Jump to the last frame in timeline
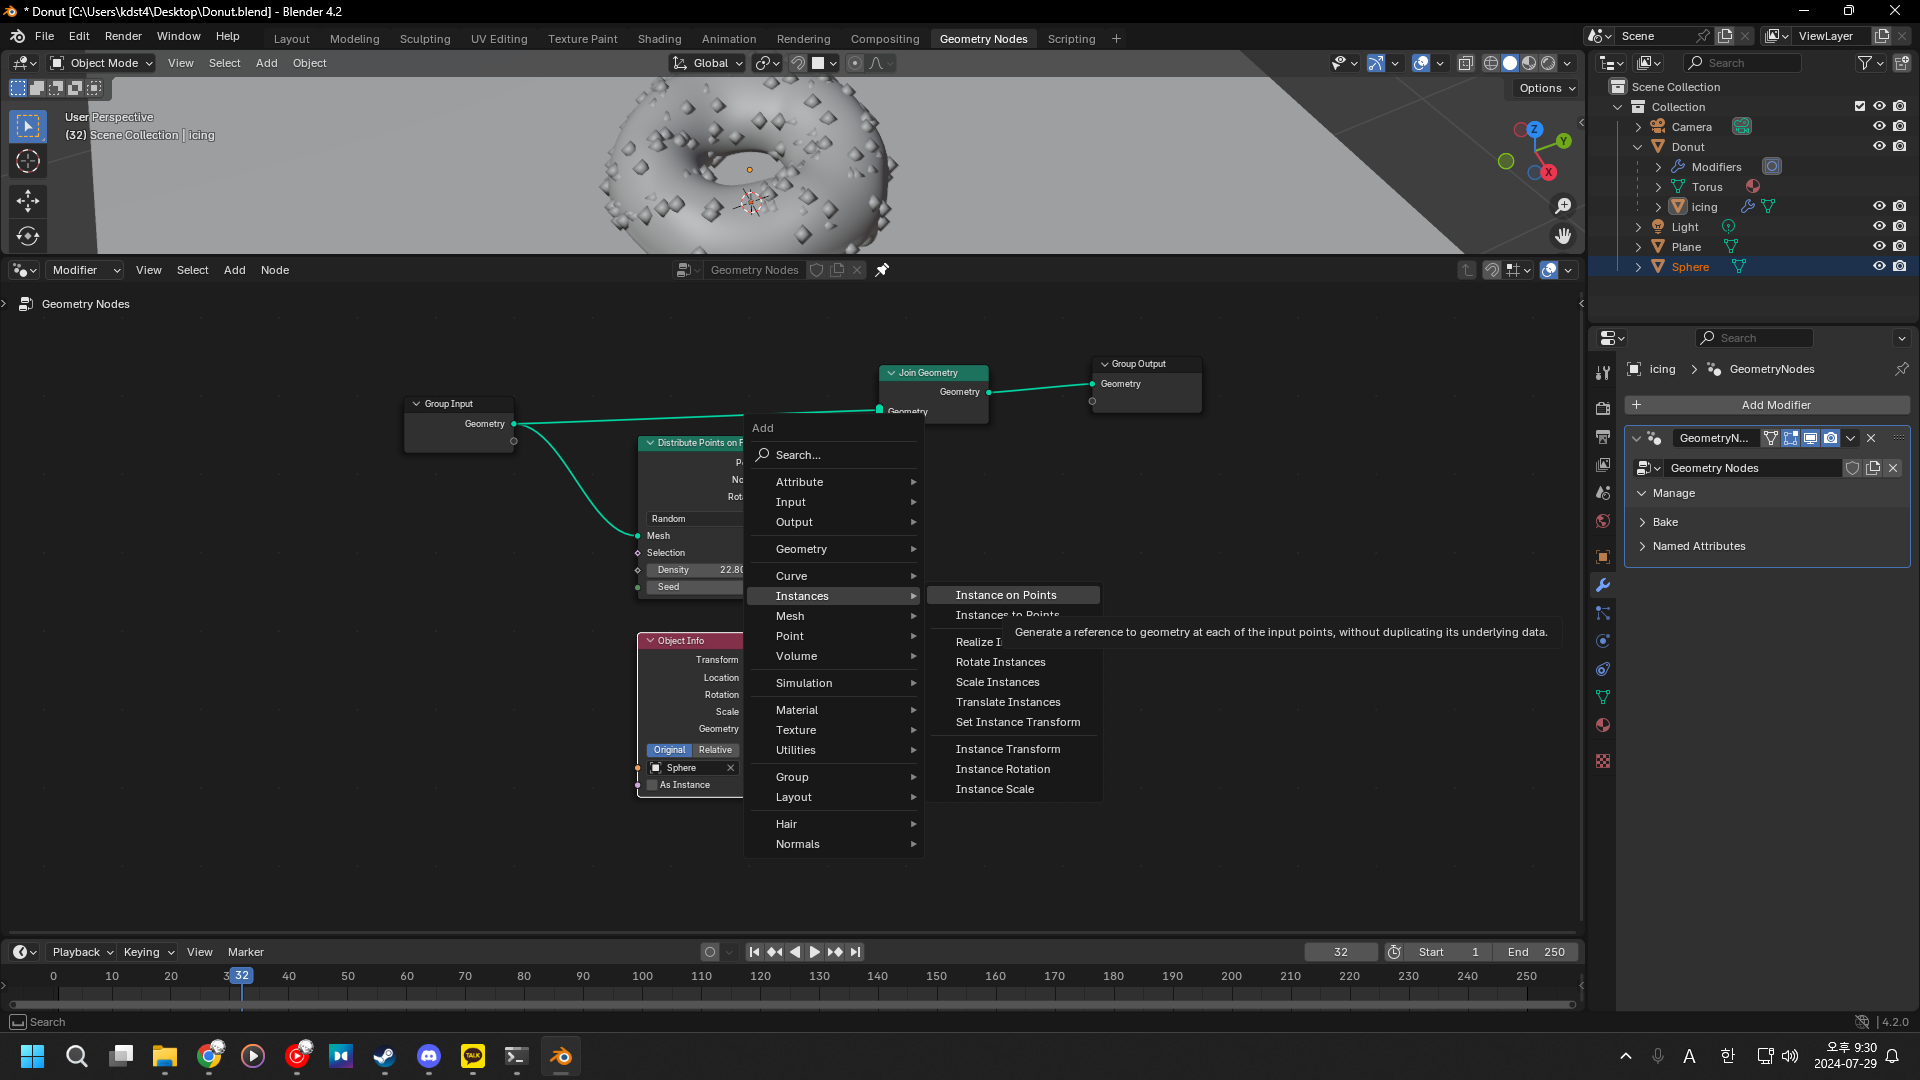The height and width of the screenshot is (1080, 1920). 856,952
